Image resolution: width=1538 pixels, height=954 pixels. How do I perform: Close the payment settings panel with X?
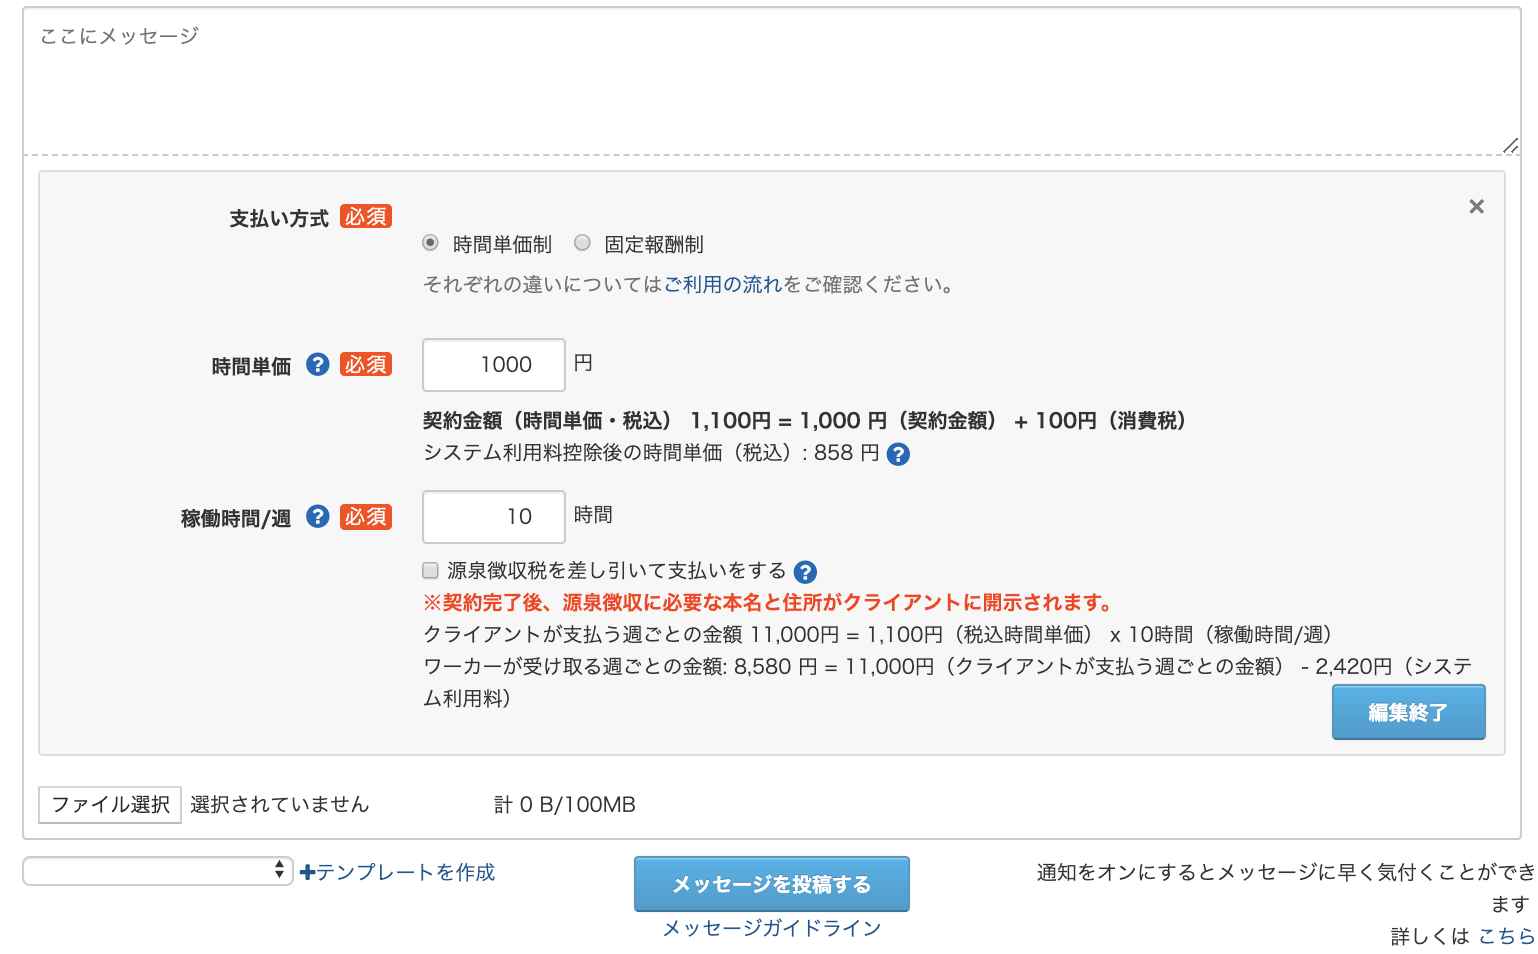click(x=1476, y=207)
